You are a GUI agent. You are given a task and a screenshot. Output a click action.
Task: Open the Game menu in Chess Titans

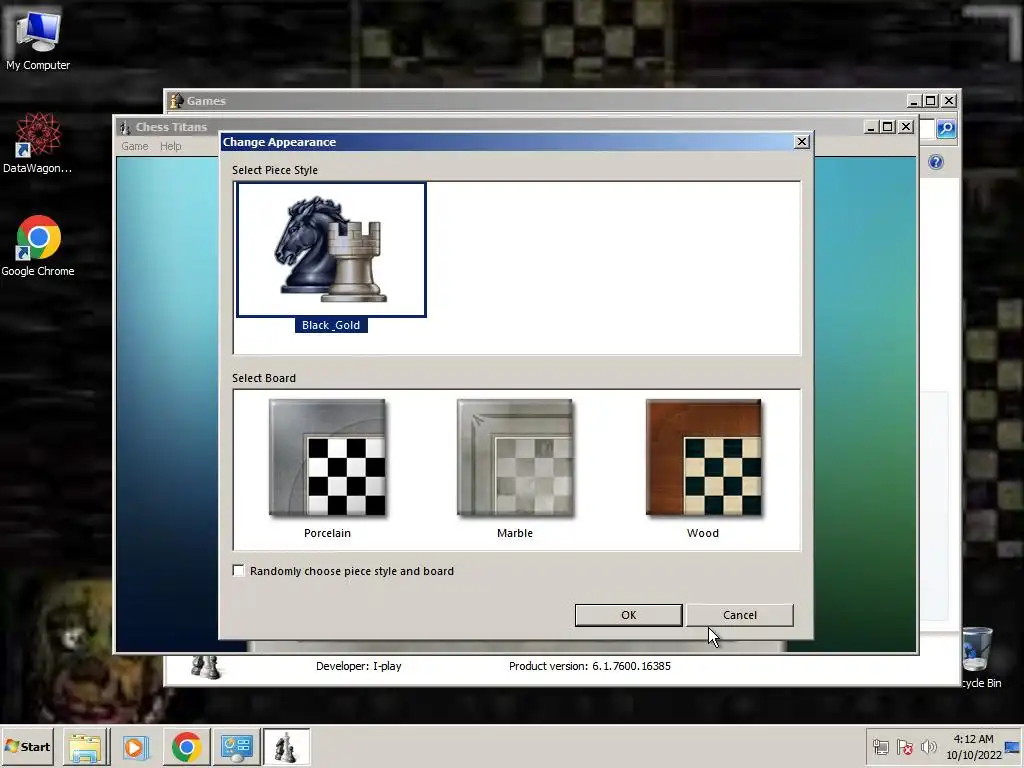135,146
